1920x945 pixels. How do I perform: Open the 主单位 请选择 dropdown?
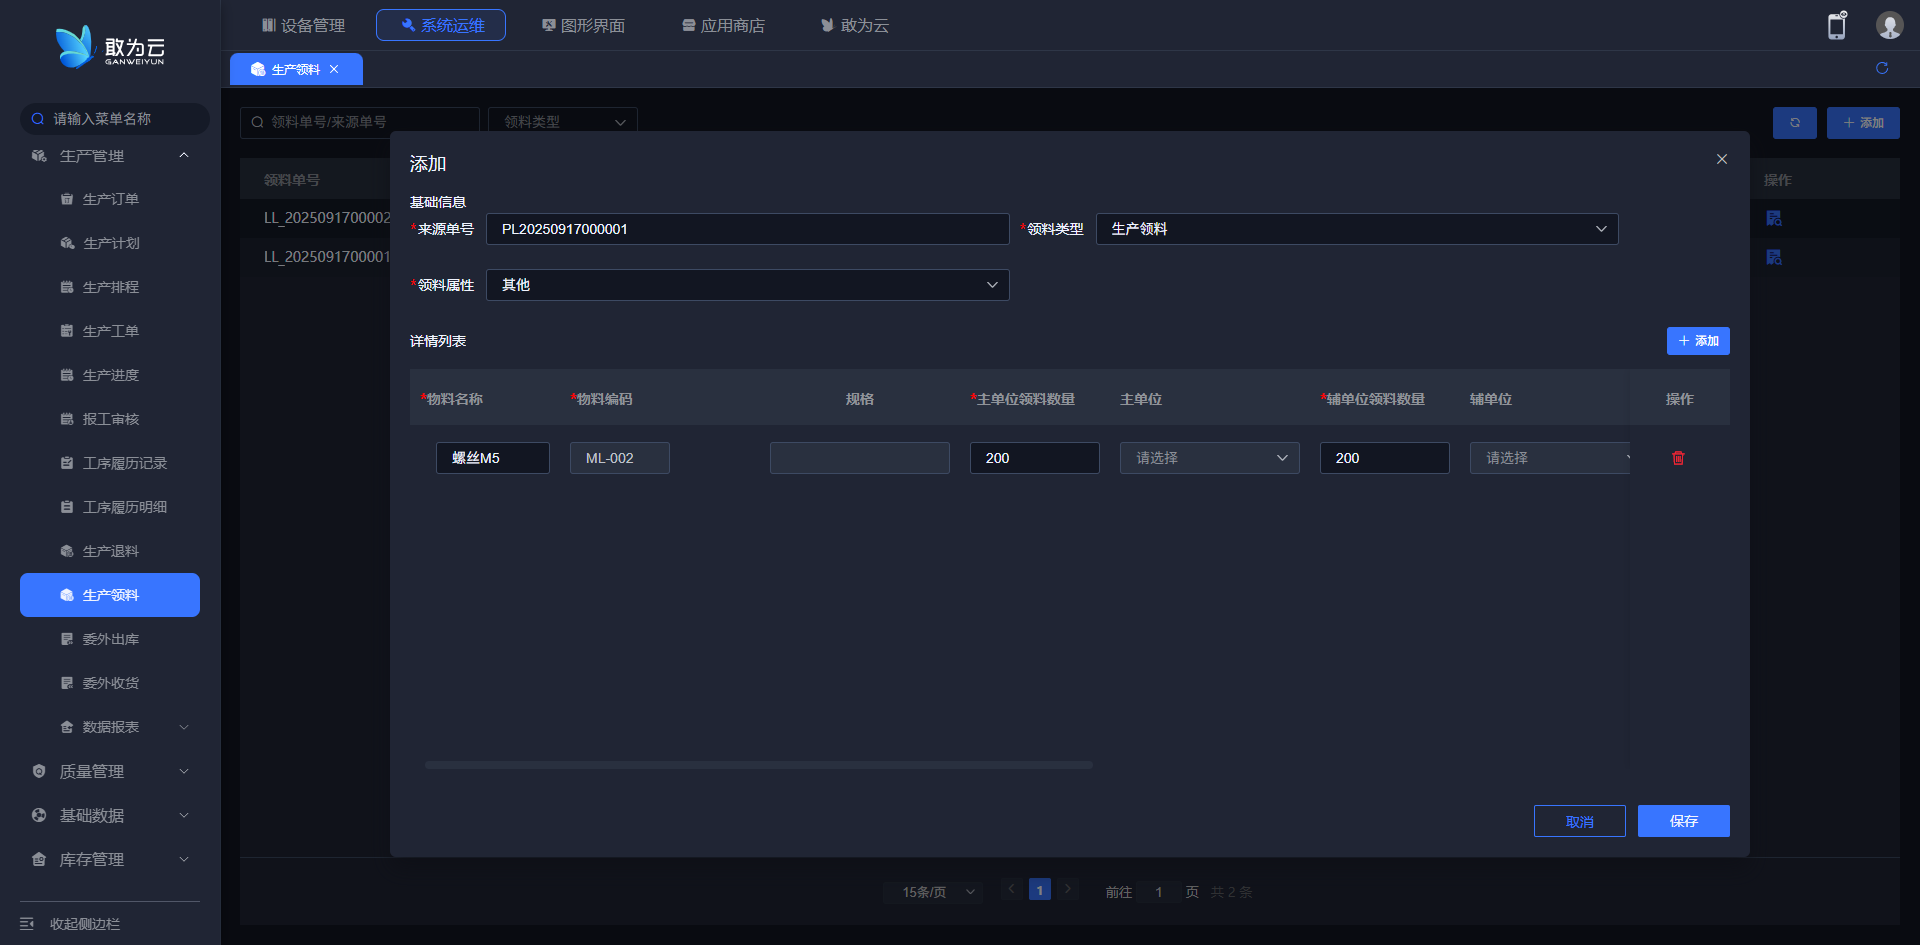(x=1209, y=458)
